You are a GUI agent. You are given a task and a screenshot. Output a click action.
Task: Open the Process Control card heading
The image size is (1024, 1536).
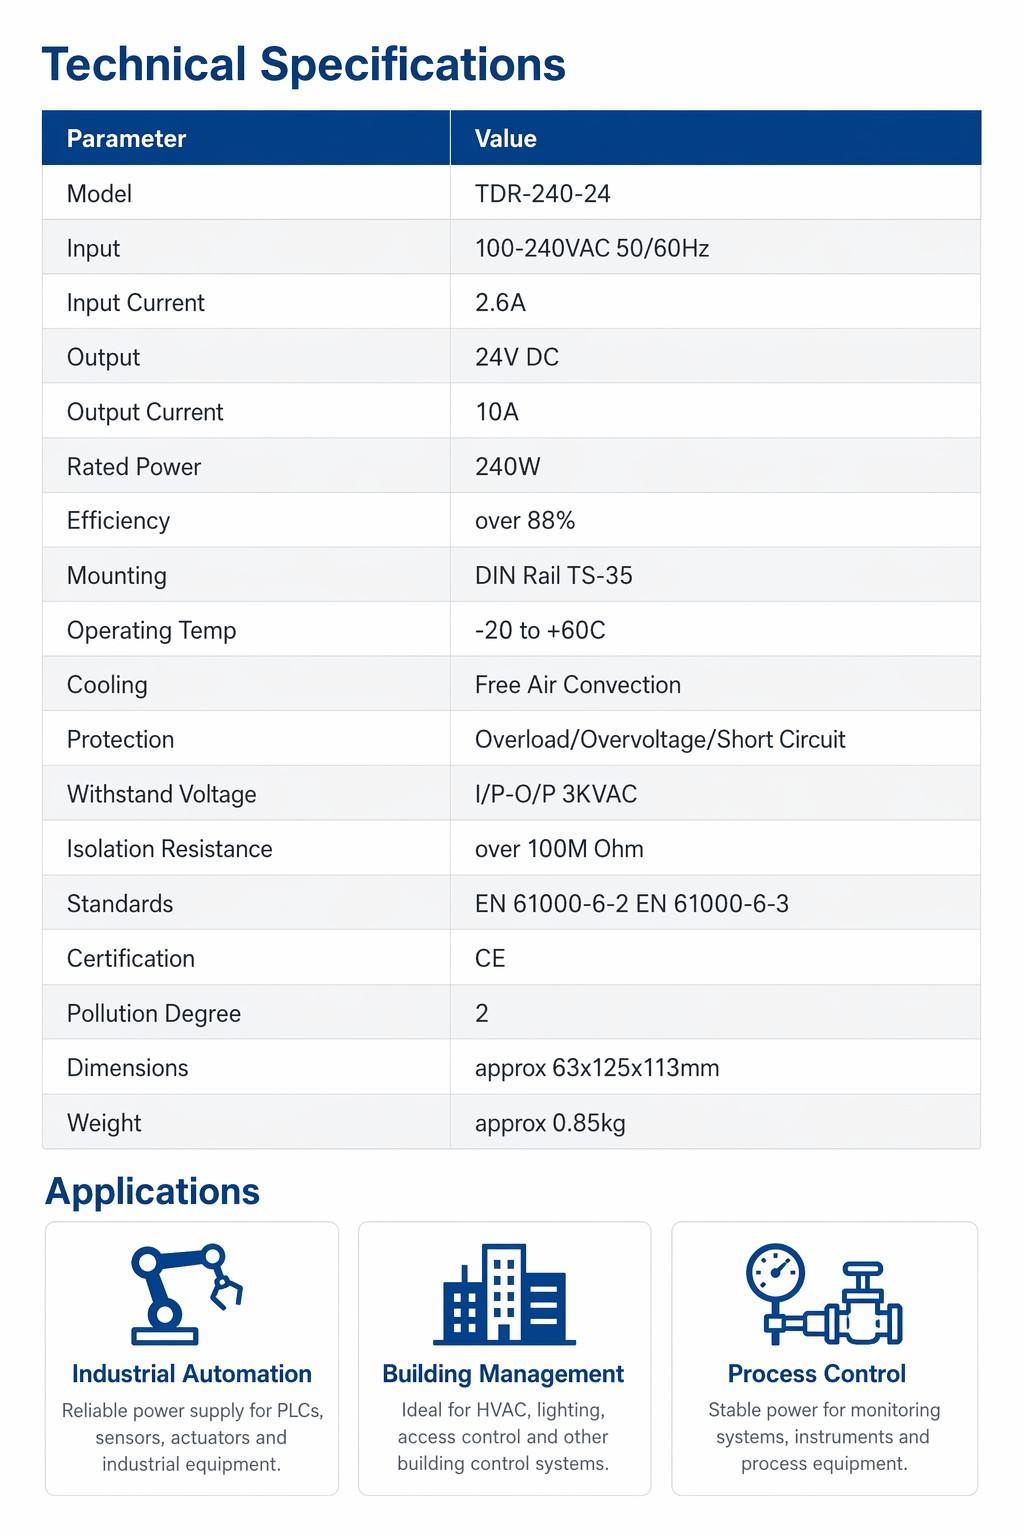click(817, 1374)
